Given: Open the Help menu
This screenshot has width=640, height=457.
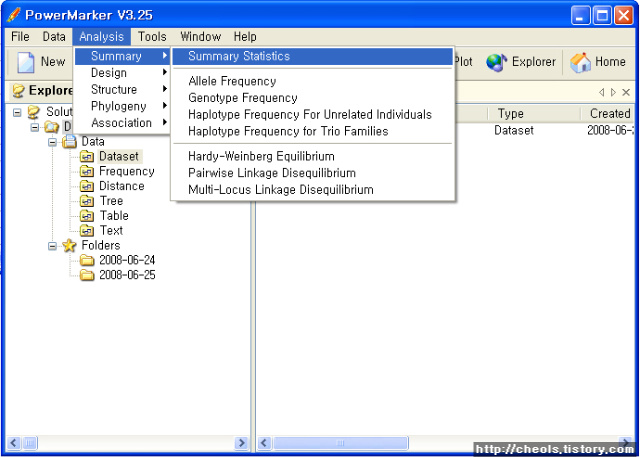Looking at the screenshot, I should tap(245, 37).
